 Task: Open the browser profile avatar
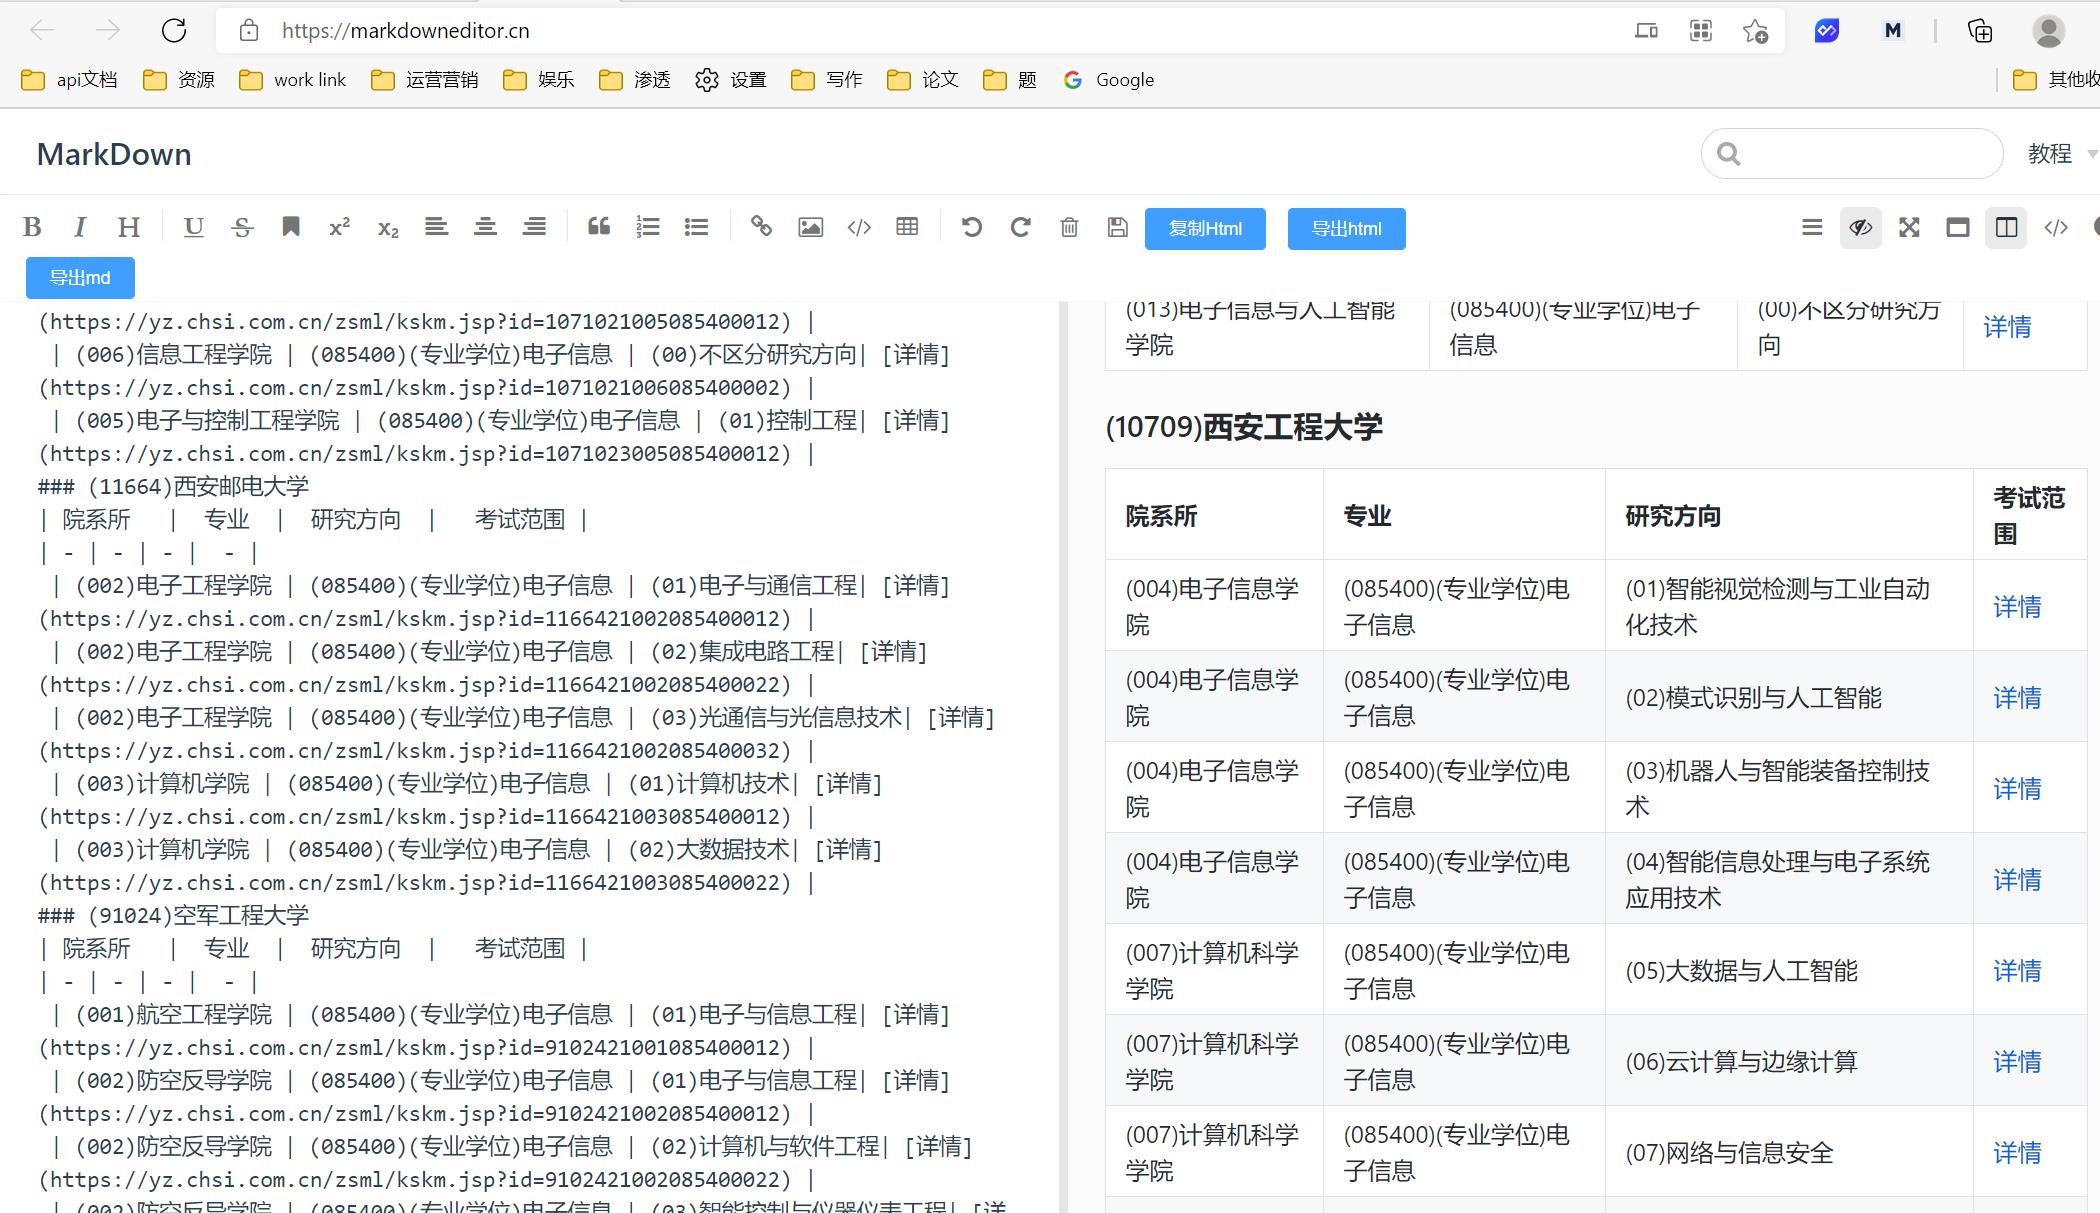click(x=2048, y=31)
